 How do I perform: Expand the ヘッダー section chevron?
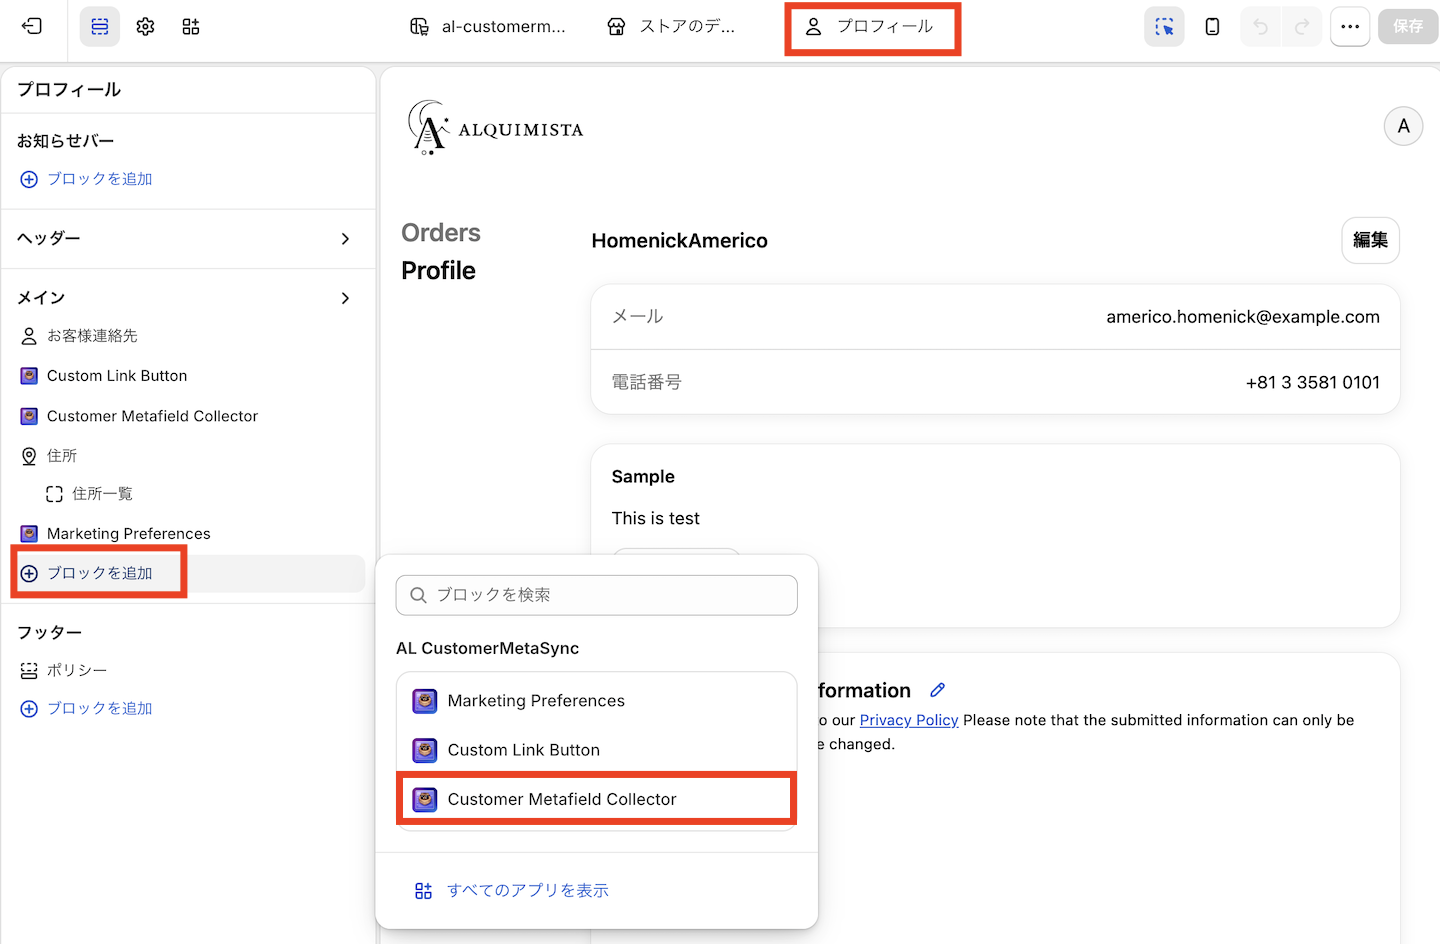(x=345, y=239)
